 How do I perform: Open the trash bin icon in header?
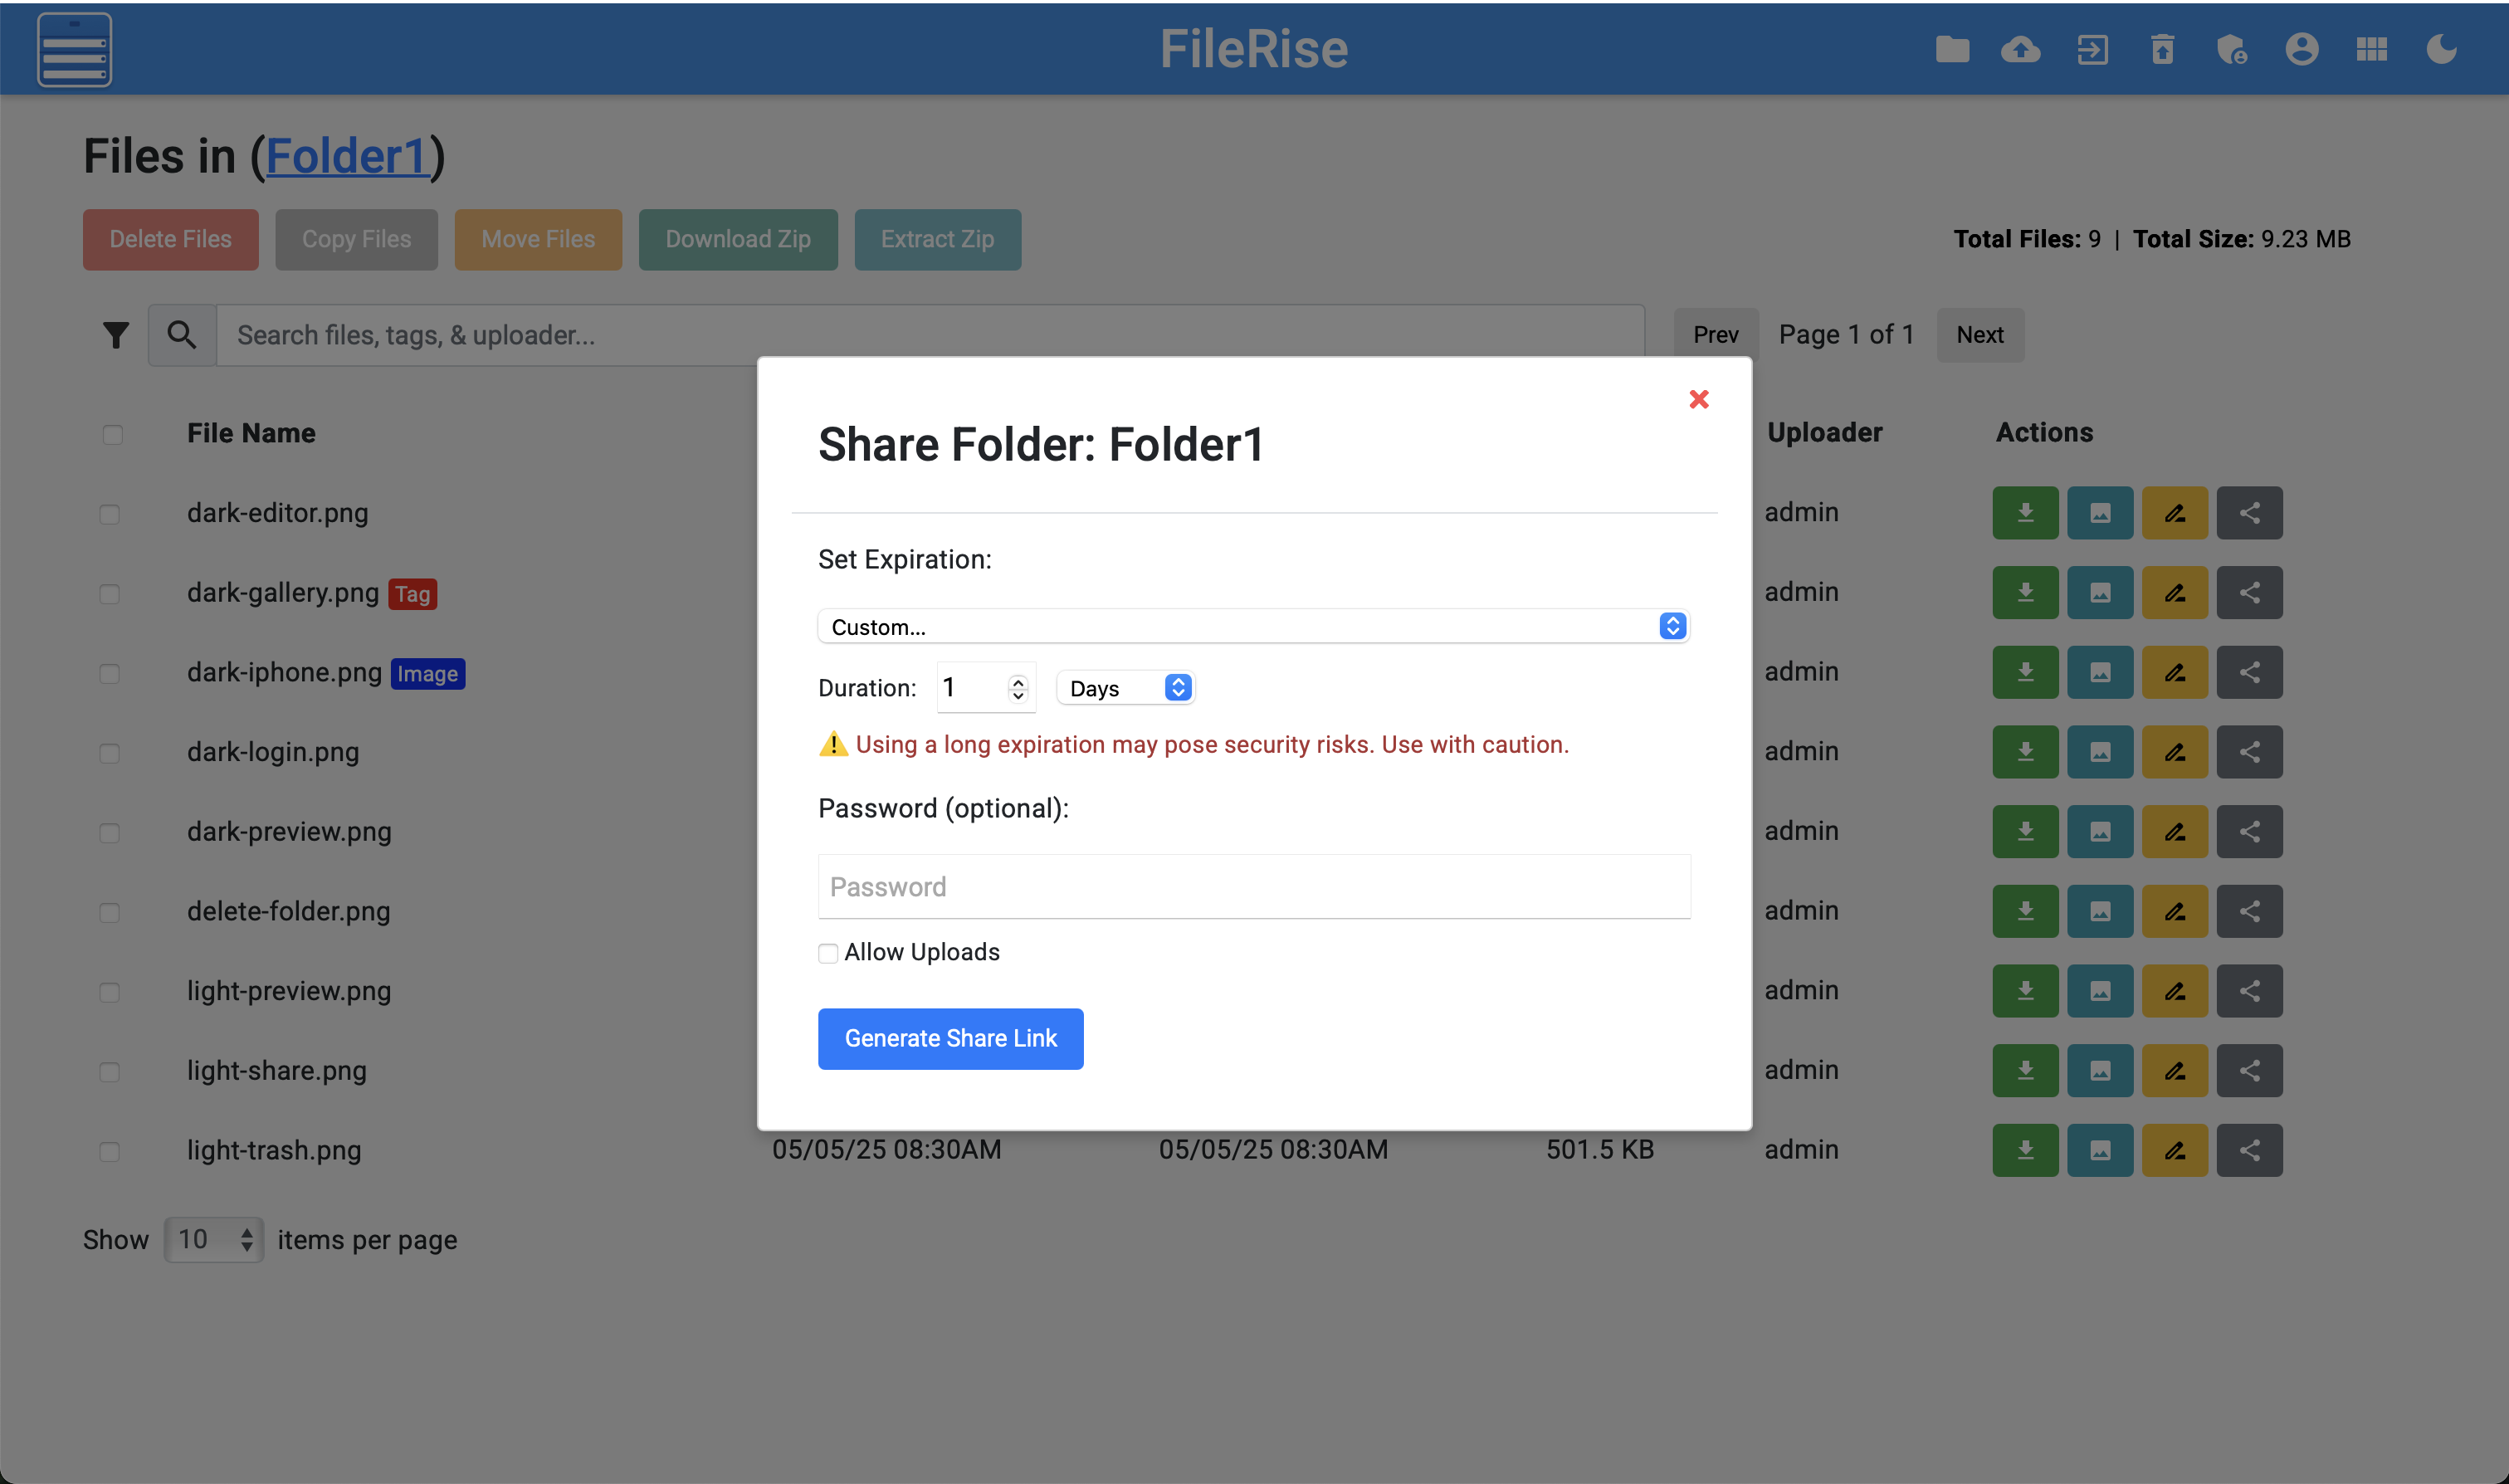click(2162, 49)
